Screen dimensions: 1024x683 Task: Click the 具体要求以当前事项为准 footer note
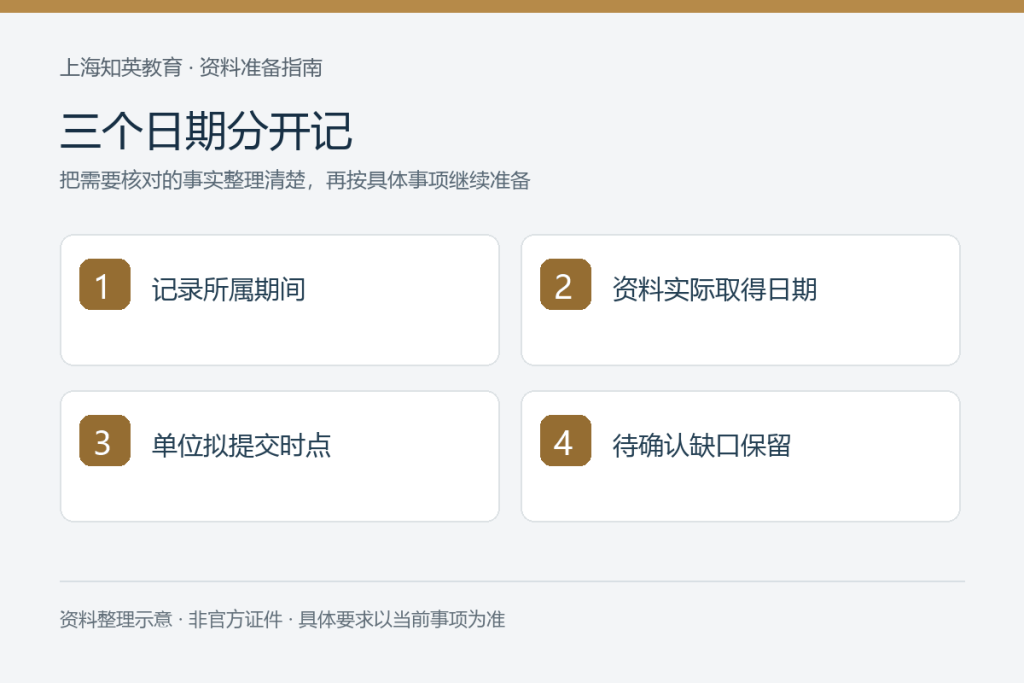(x=402, y=619)
